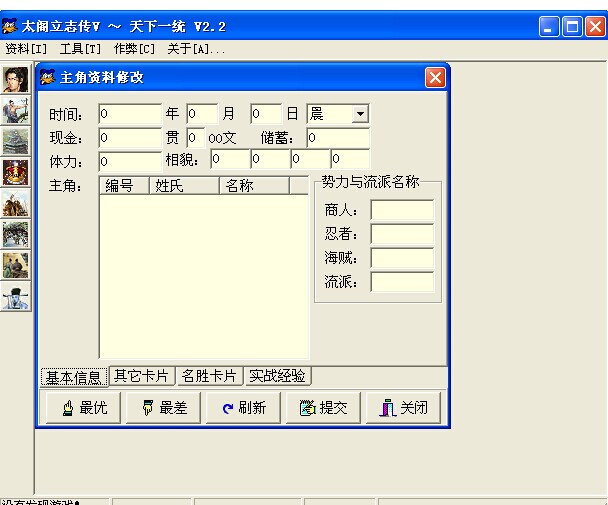Image resolution: width=608 pixels, height=505 pixels.
Task: Select the mounted warrior icon in sidebar
Action: coord(15,203)
